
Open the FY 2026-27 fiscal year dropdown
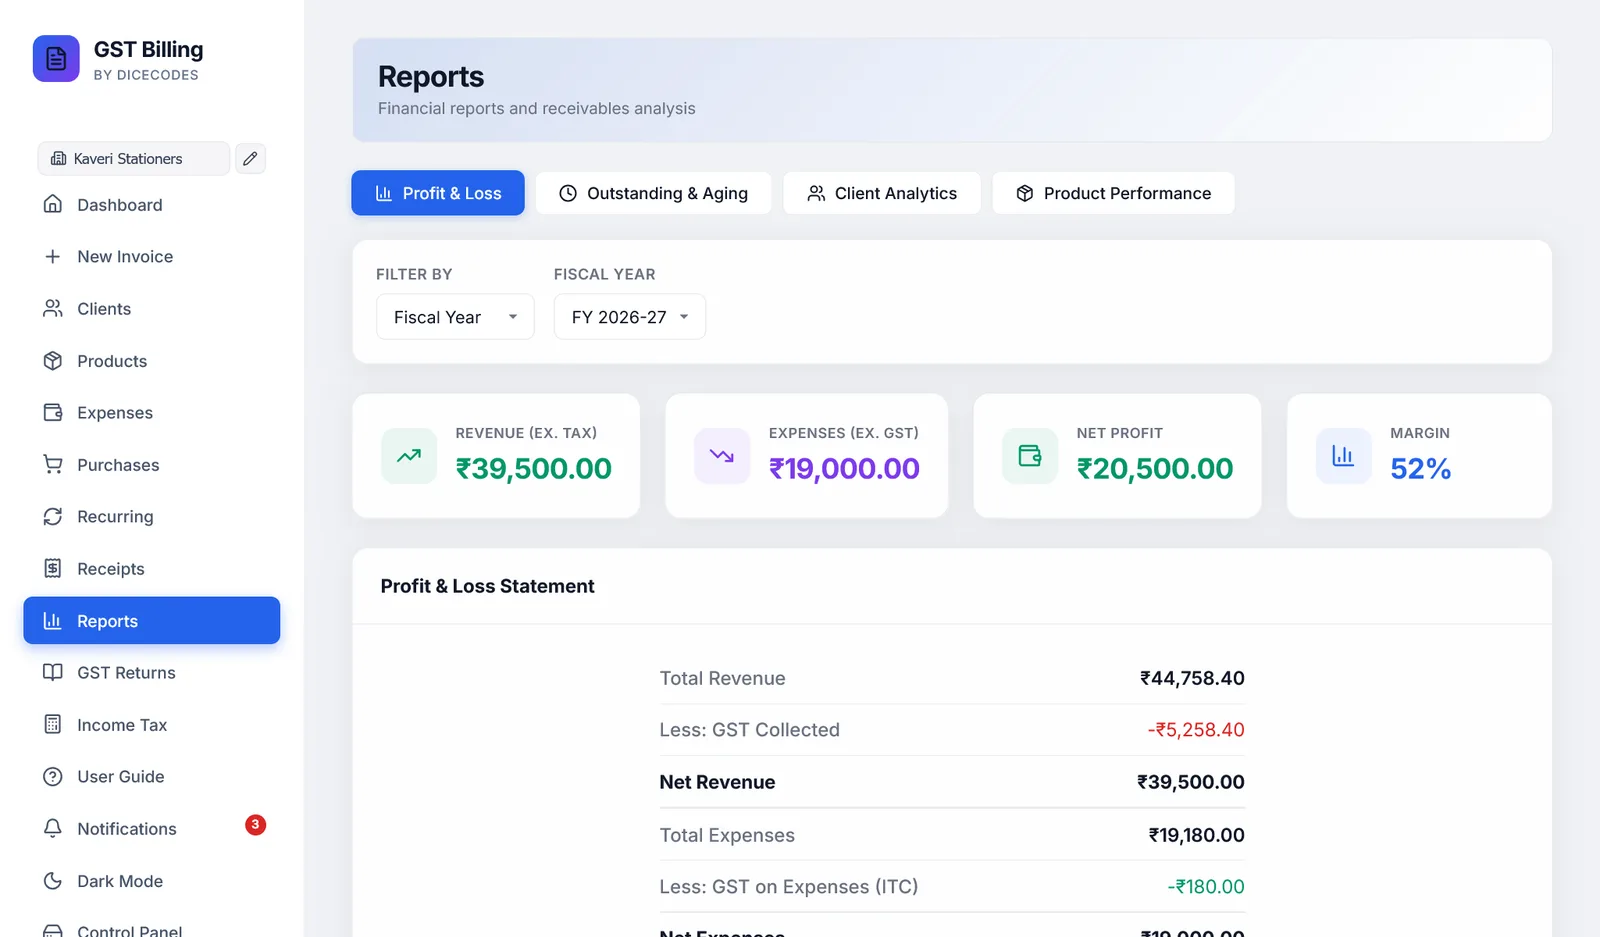pos(630,317)
